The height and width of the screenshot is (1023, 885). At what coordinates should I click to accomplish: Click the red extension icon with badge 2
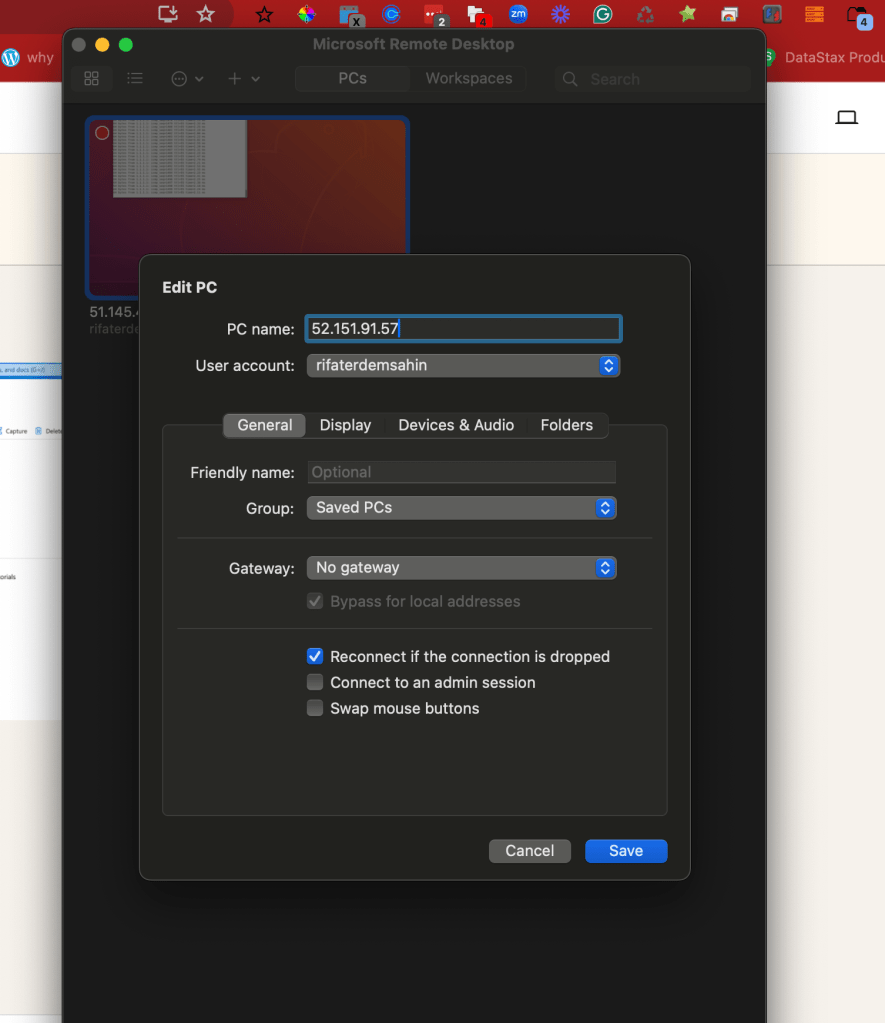(x=435, y=15)
